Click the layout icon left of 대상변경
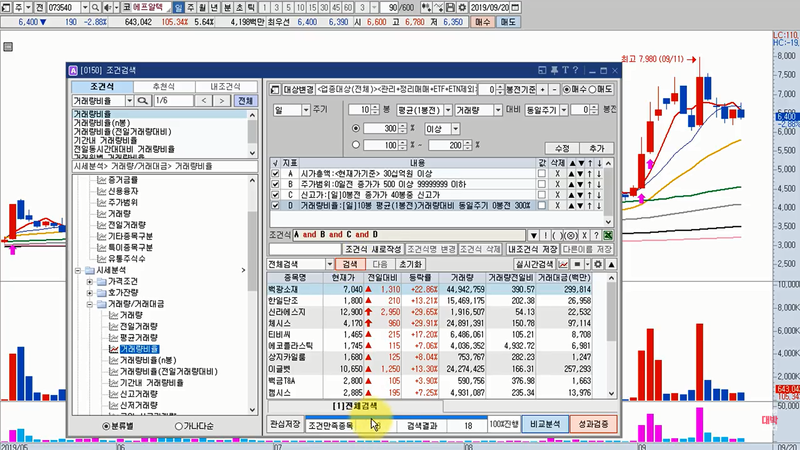Viewport: 800px width, 450px height. point(275,89)
